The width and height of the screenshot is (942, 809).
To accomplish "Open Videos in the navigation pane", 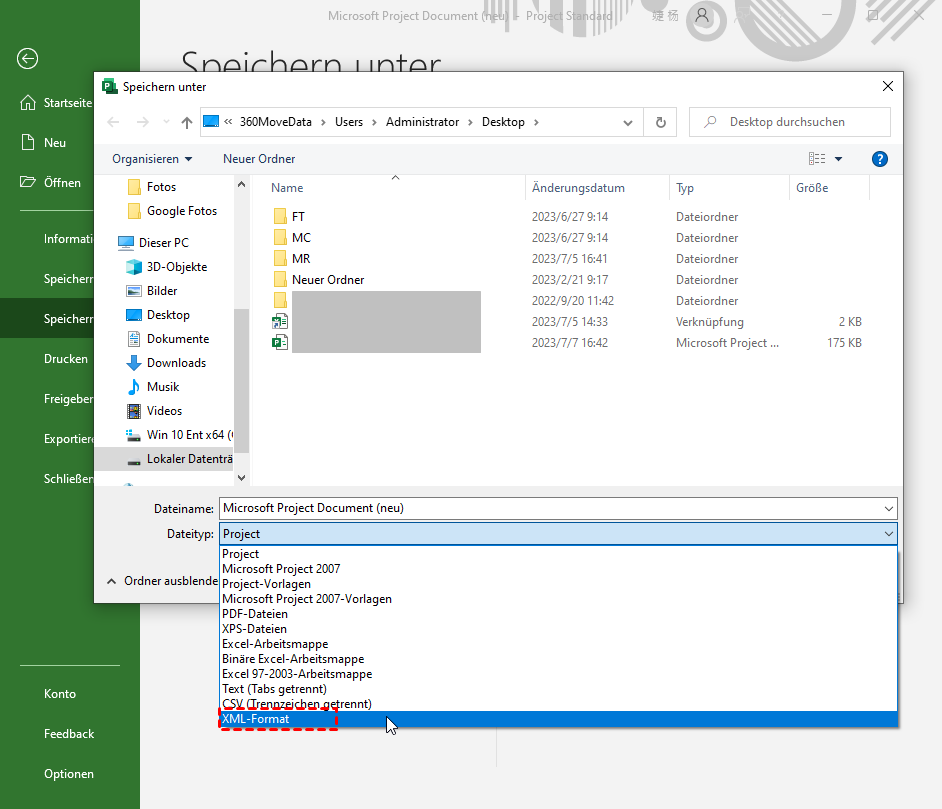I will click(154, 411).
